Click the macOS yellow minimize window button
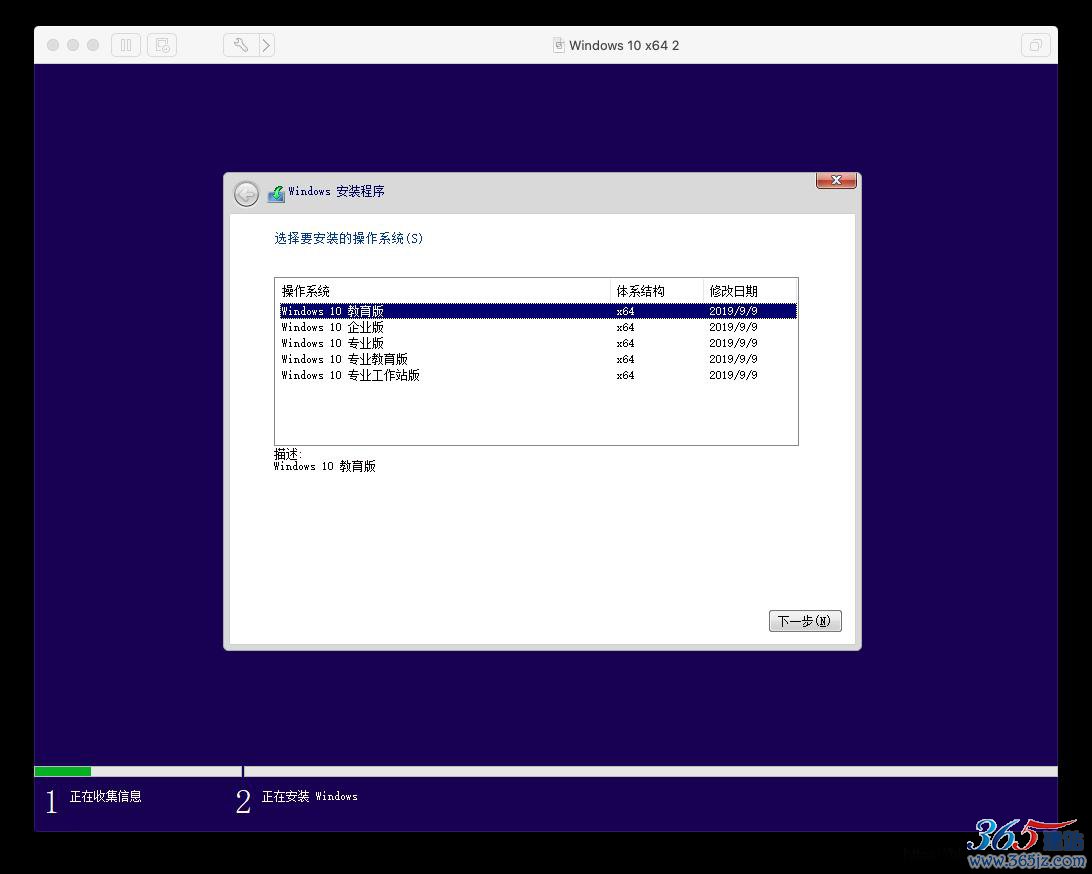 73,45
